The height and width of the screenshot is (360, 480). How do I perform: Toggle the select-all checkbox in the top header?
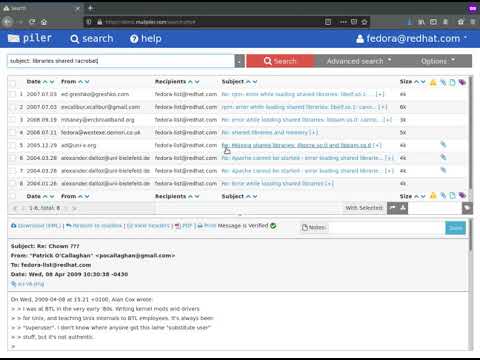pos(13,83)
